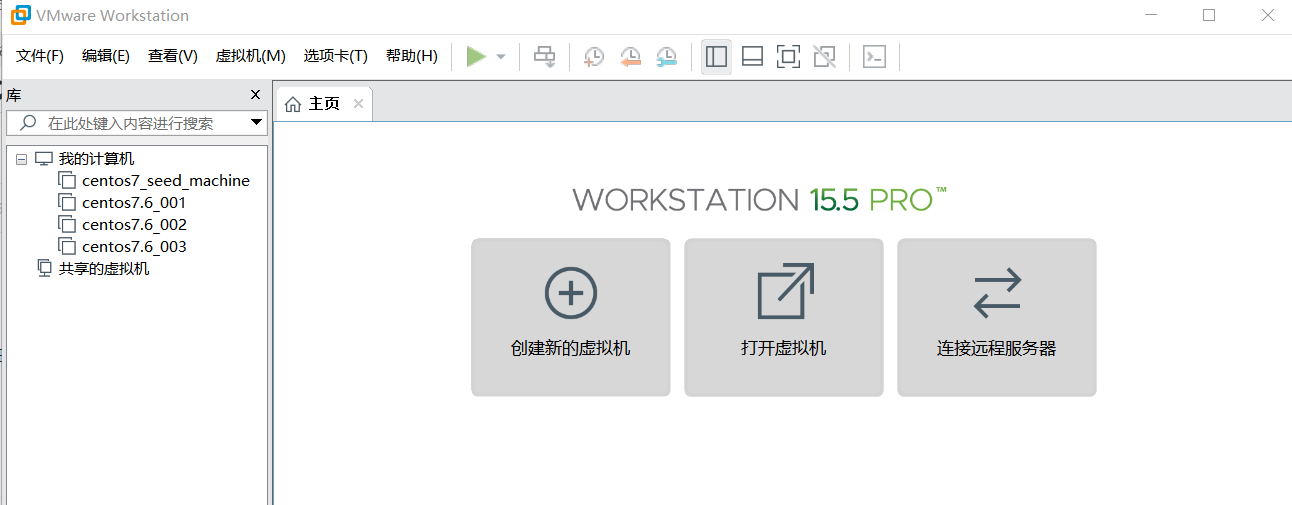Toggle Unity mode toolbar icon
This screenshot has width=1292, height=505.
(x=824, y=56)
